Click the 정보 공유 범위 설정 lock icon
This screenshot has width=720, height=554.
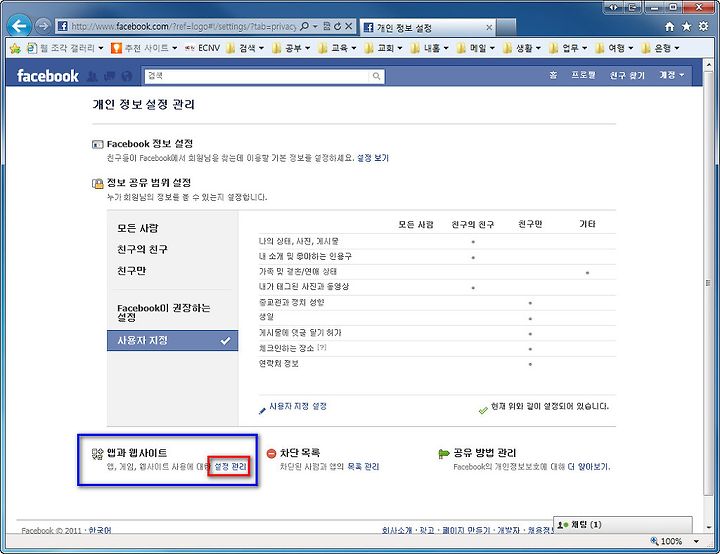[x=97, y=184]
